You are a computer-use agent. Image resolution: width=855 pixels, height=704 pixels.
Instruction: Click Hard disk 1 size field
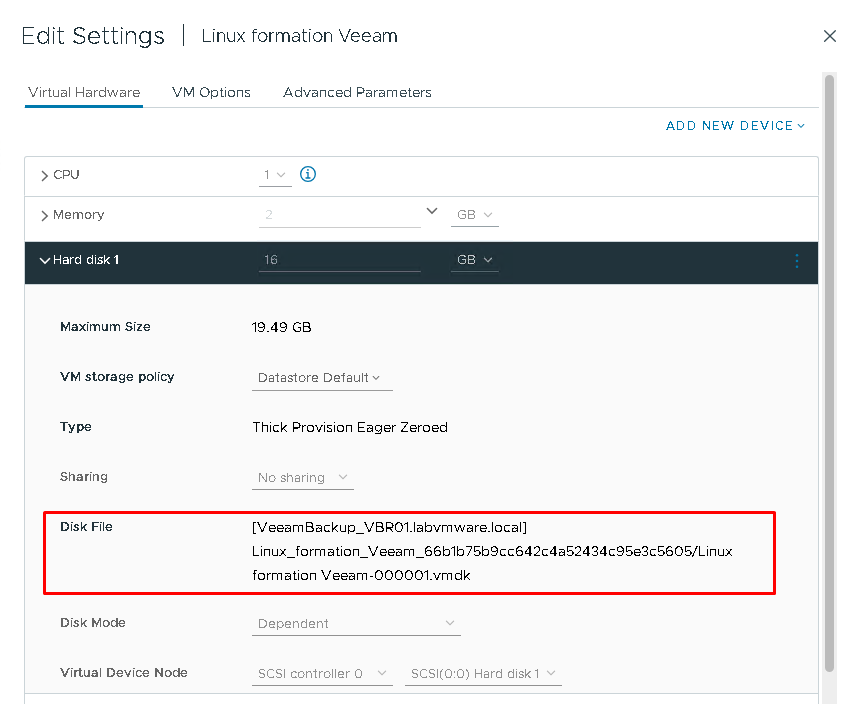339,260
